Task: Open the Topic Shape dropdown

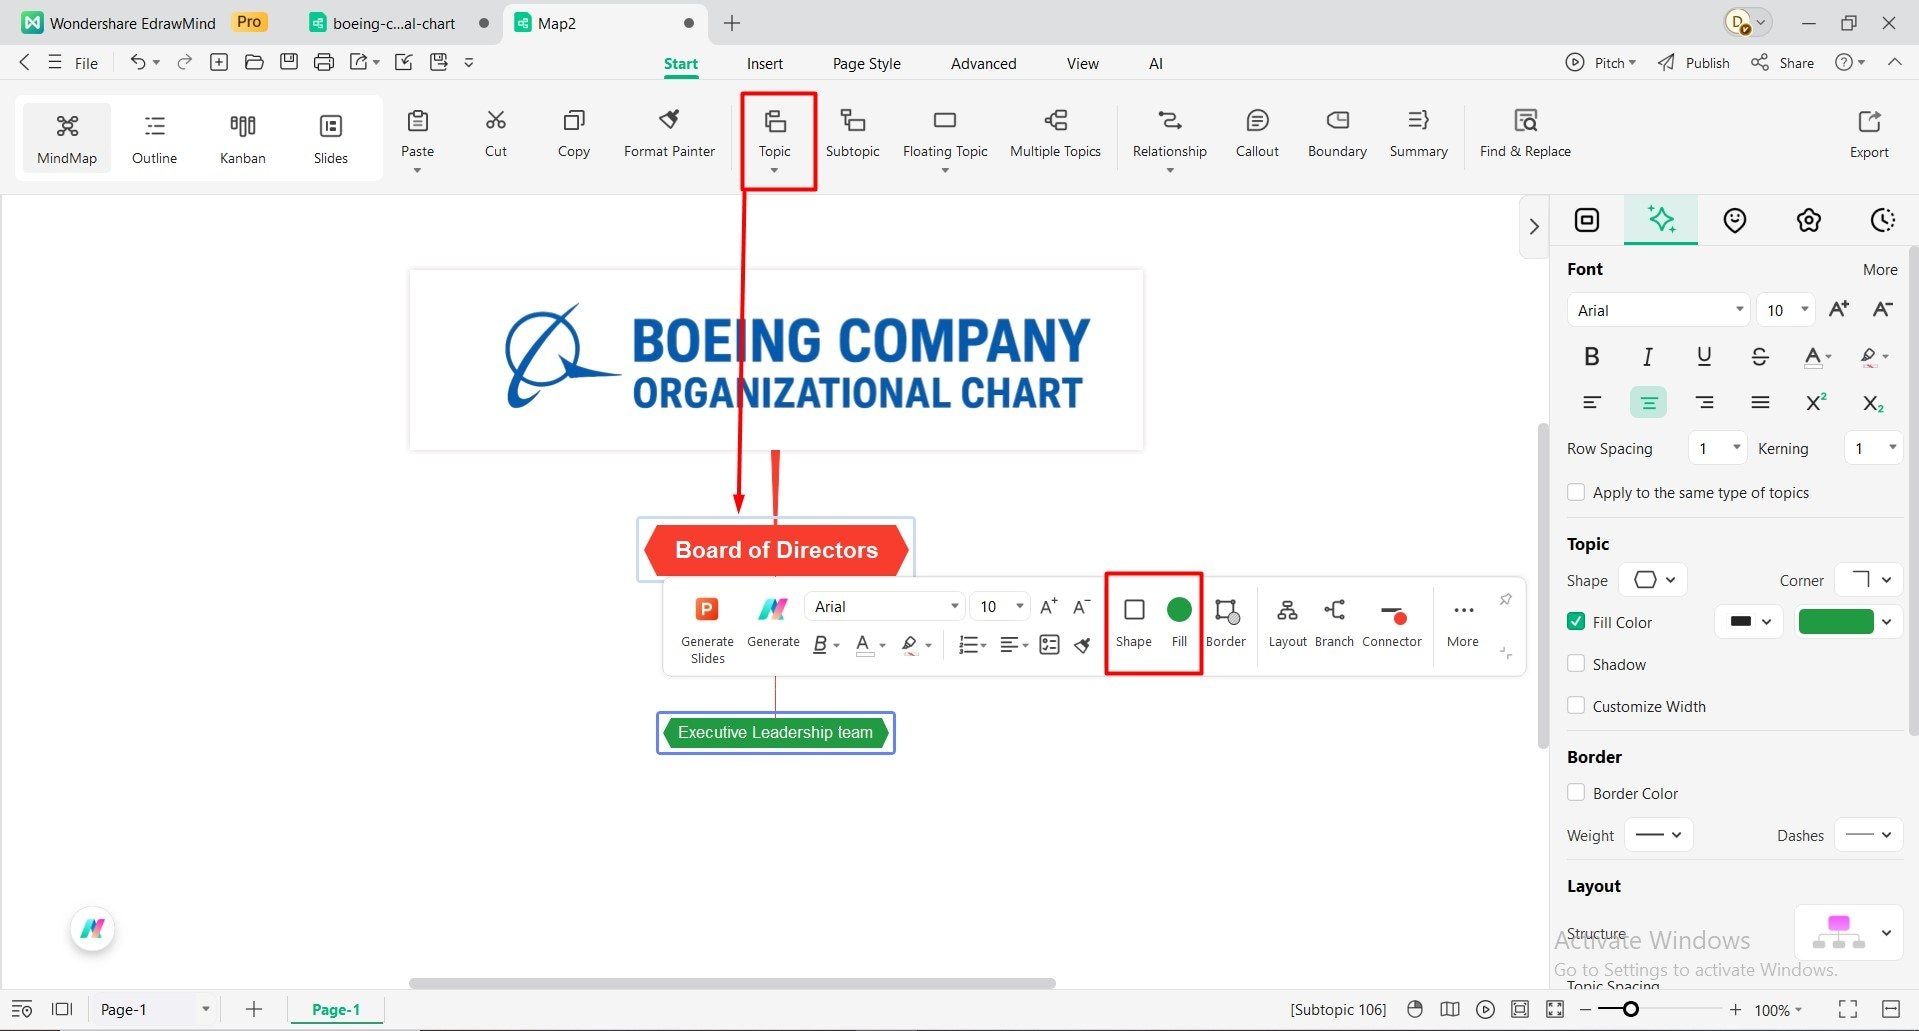Action: [x=1653, y=580]
